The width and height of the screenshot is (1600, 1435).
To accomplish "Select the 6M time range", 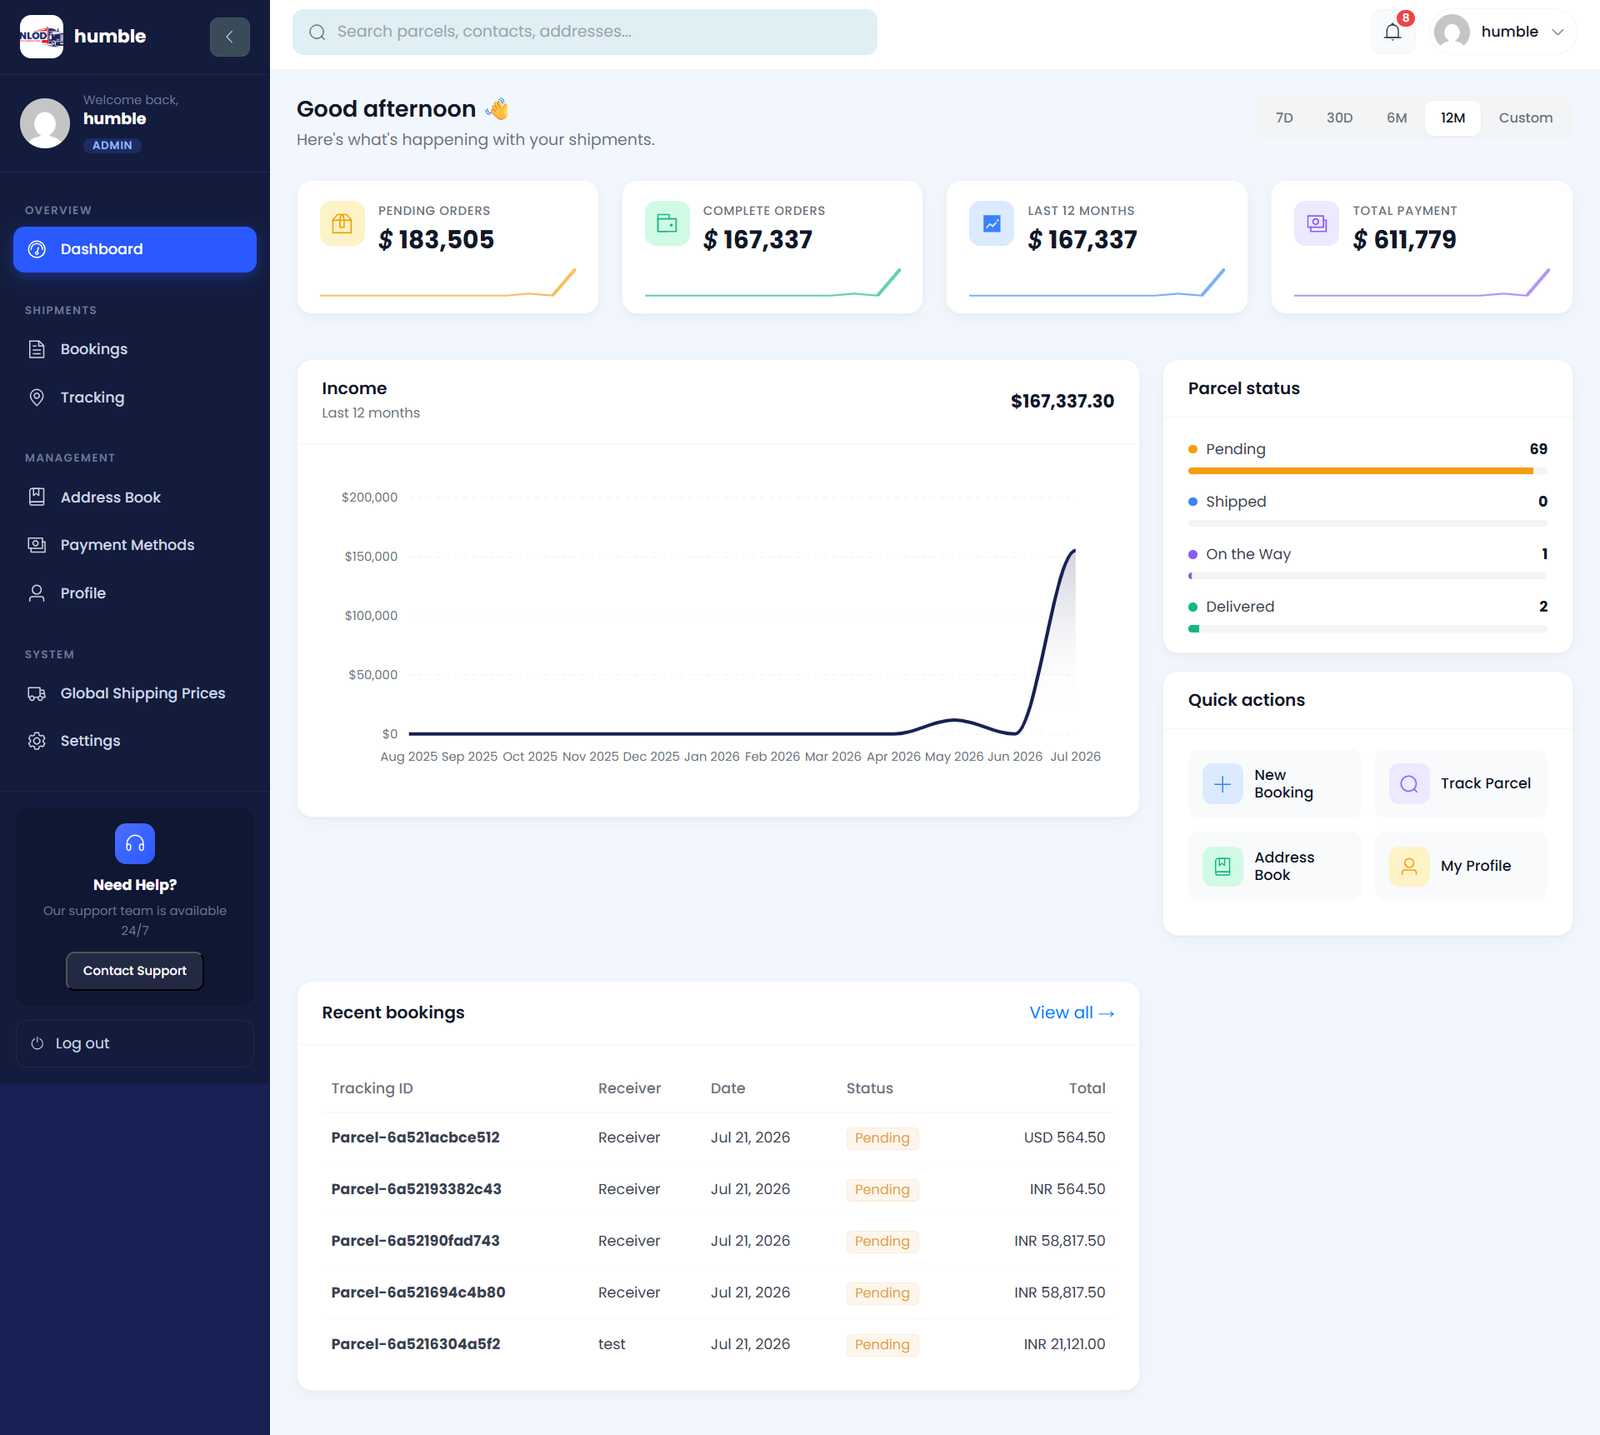I will coord(1396,118).
